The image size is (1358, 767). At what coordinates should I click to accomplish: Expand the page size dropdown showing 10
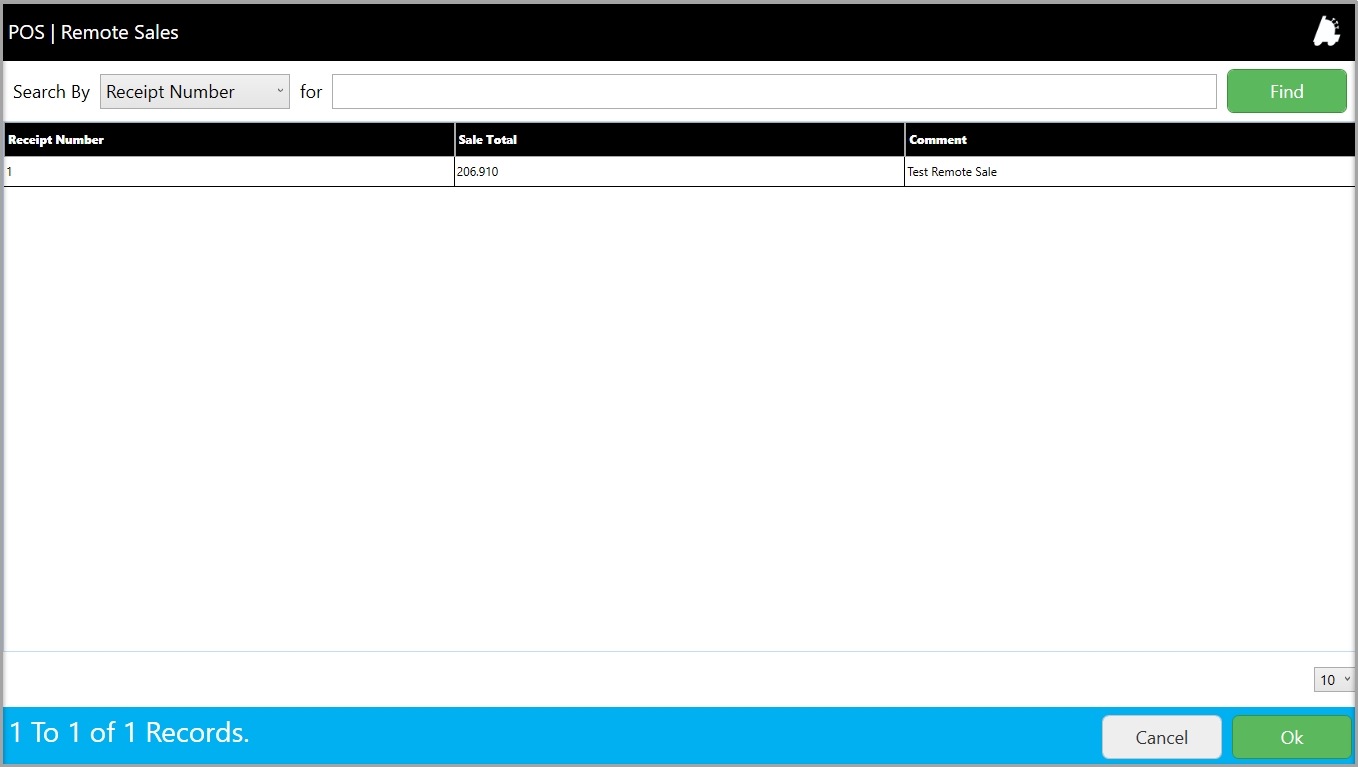(x=1334, y=680)
